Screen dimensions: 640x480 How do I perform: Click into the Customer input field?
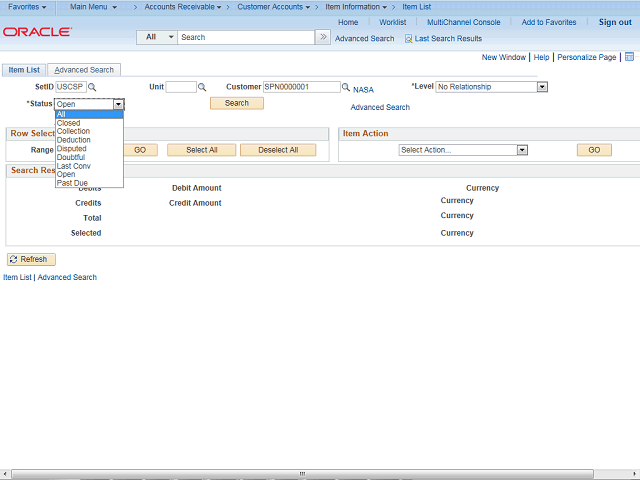point(301,87)
